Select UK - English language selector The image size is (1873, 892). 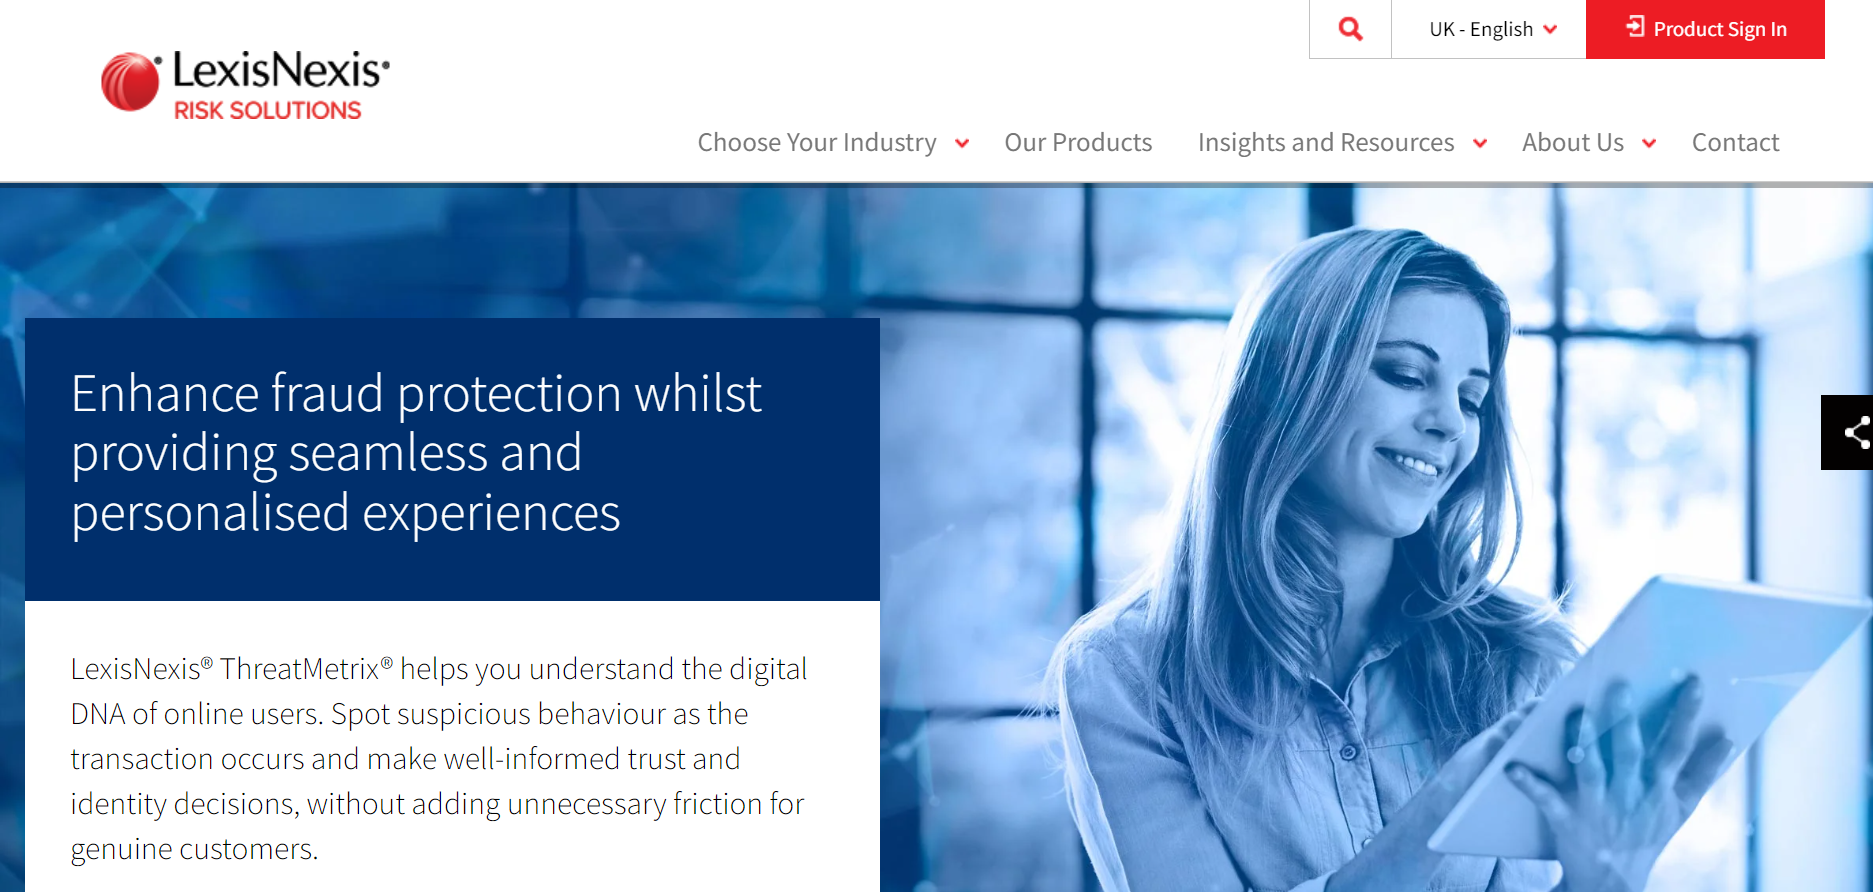pos(1489,29)
